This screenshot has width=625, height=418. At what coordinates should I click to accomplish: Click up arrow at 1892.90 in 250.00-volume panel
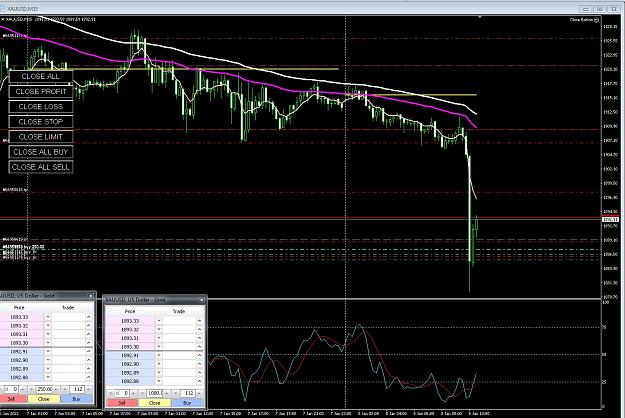click(x=88, y=360)
